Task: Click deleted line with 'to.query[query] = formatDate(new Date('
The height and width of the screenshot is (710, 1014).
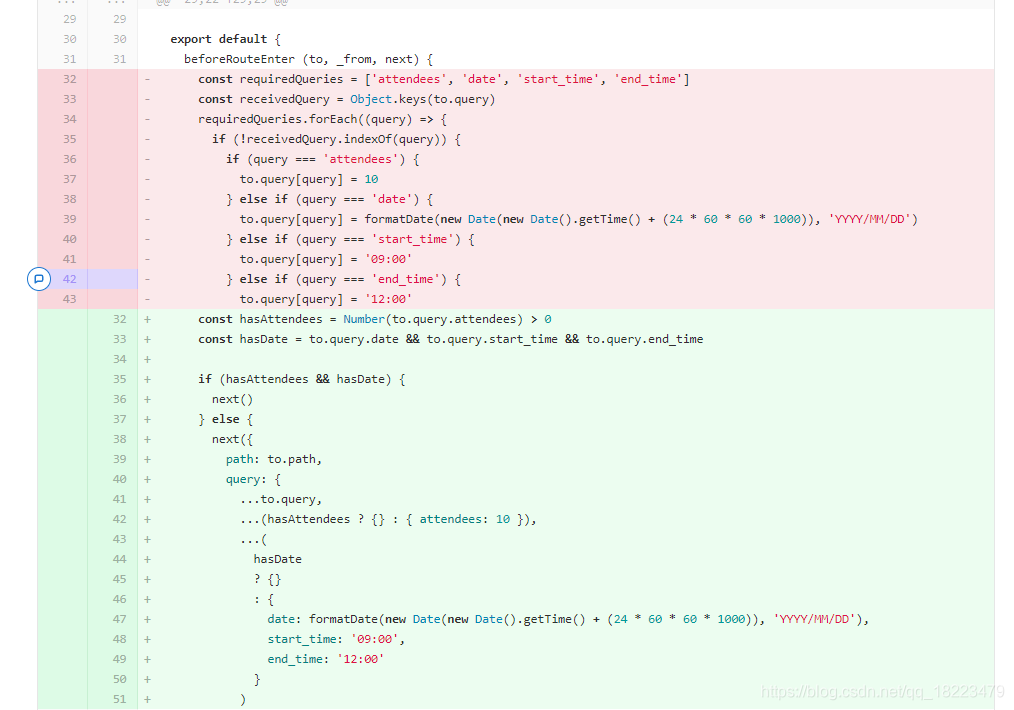Action: 578,219
